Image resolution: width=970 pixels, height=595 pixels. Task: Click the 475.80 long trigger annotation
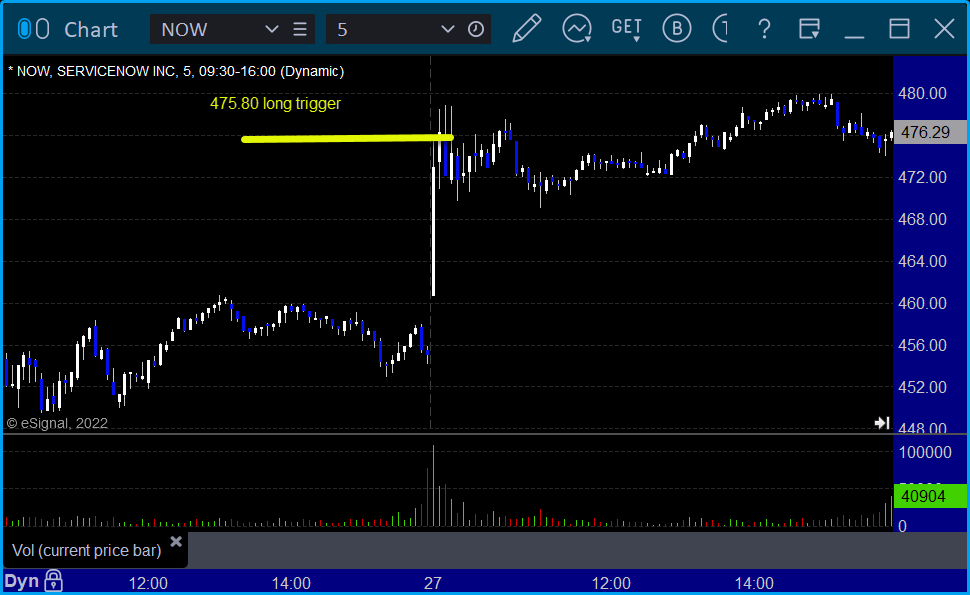pos(275,103)
